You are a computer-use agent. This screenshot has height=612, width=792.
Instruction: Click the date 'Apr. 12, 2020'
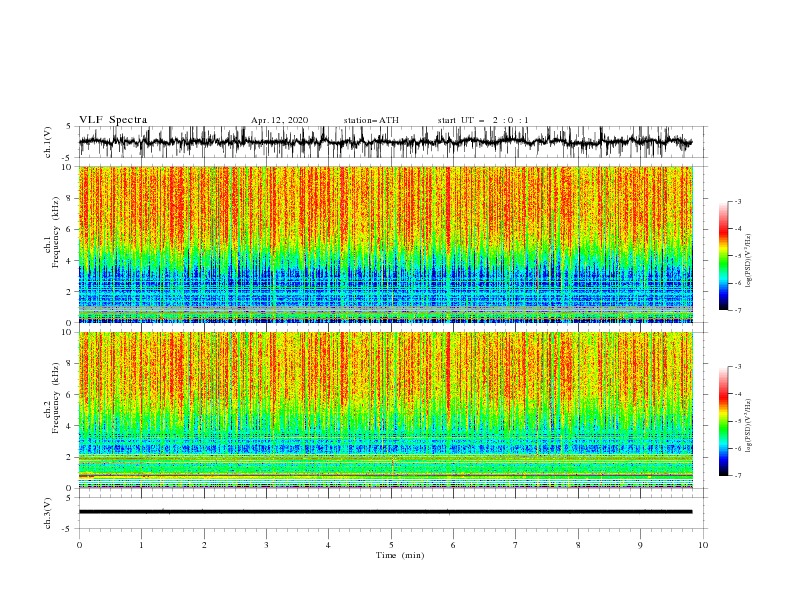pyautogui.click(x=279, y=120)
